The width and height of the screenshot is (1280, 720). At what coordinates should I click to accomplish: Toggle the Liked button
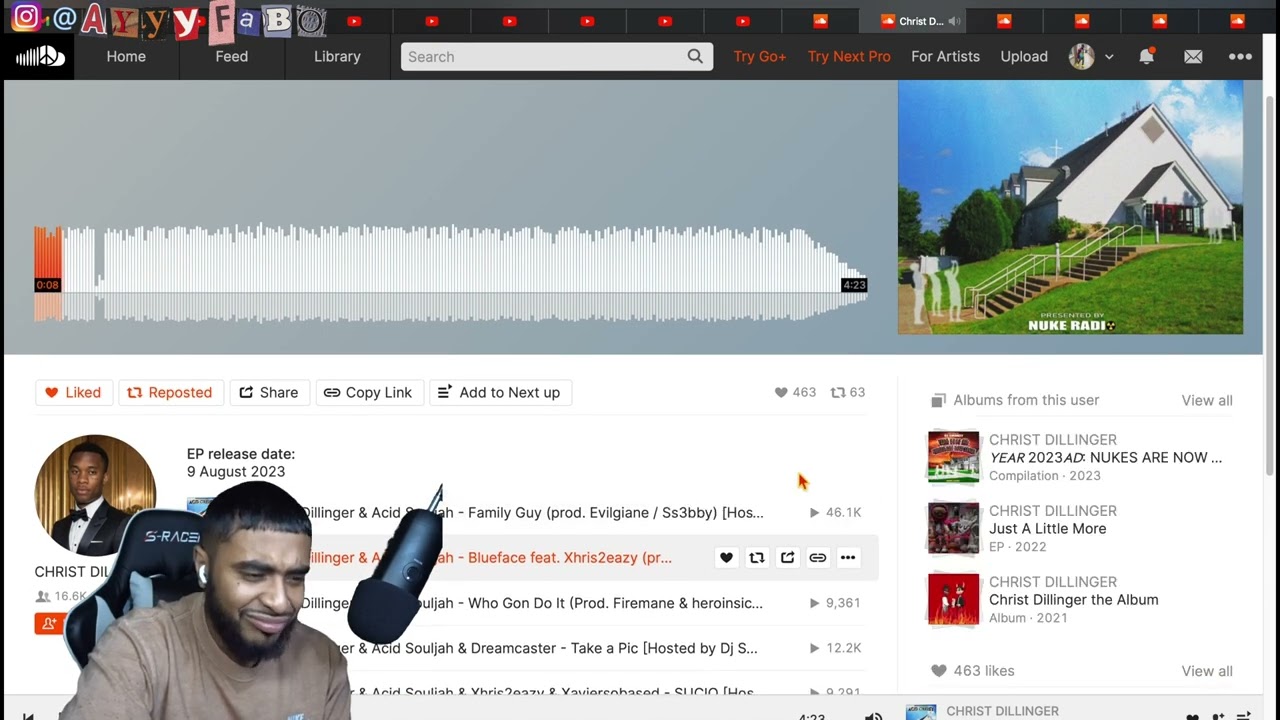[x=73, y=393]
